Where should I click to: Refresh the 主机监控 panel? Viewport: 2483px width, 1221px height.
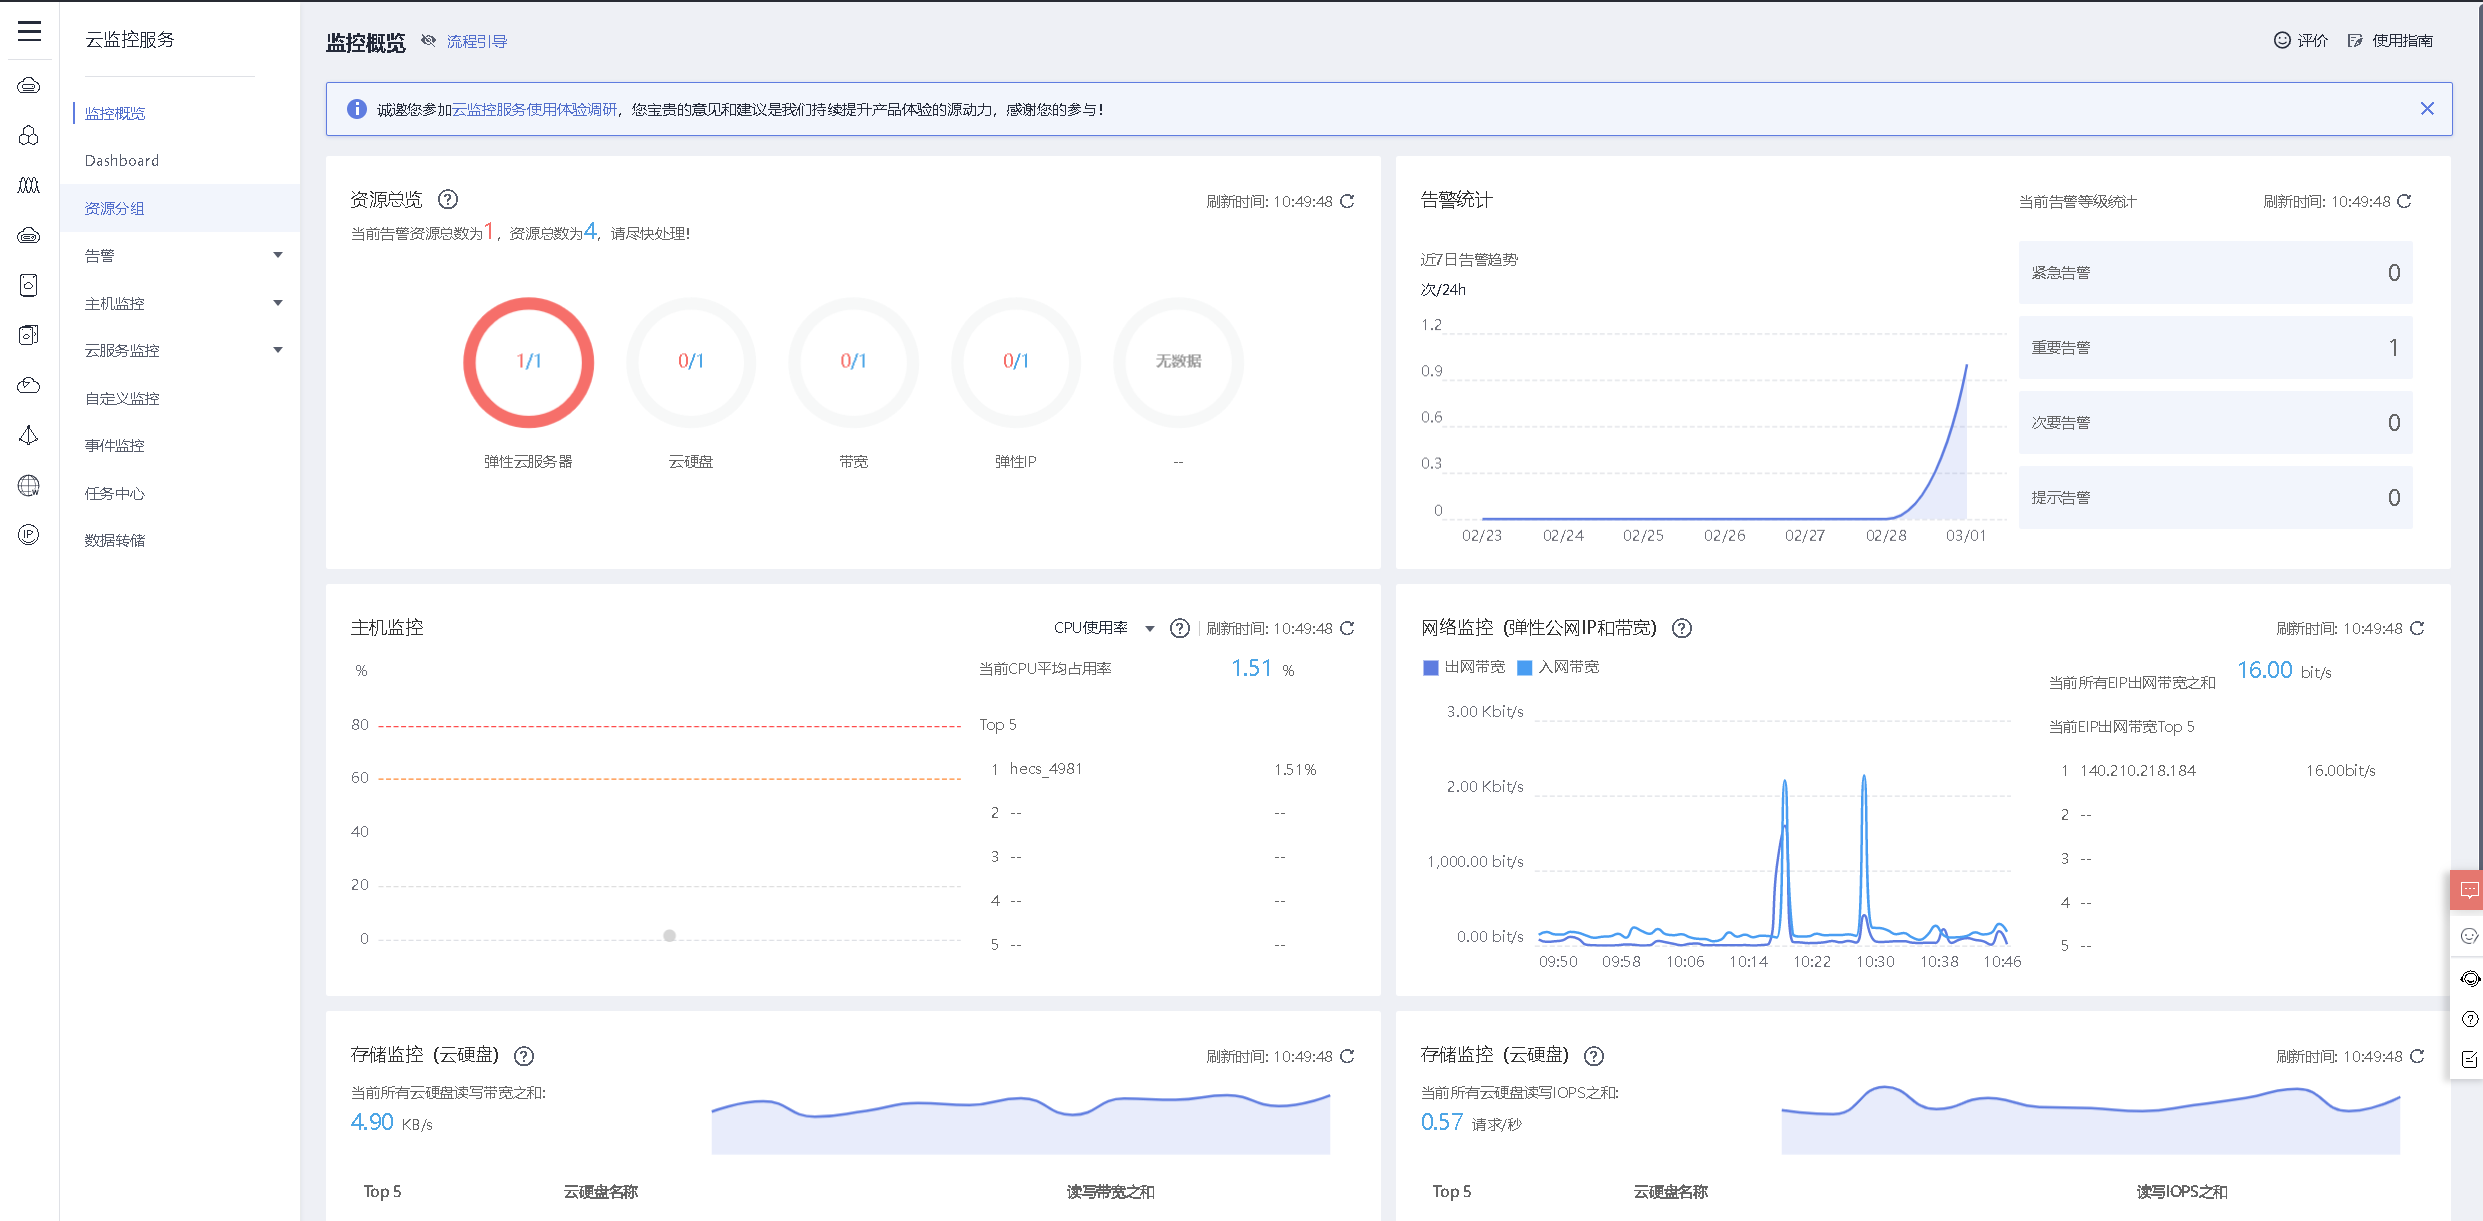tap(1347, 628)
